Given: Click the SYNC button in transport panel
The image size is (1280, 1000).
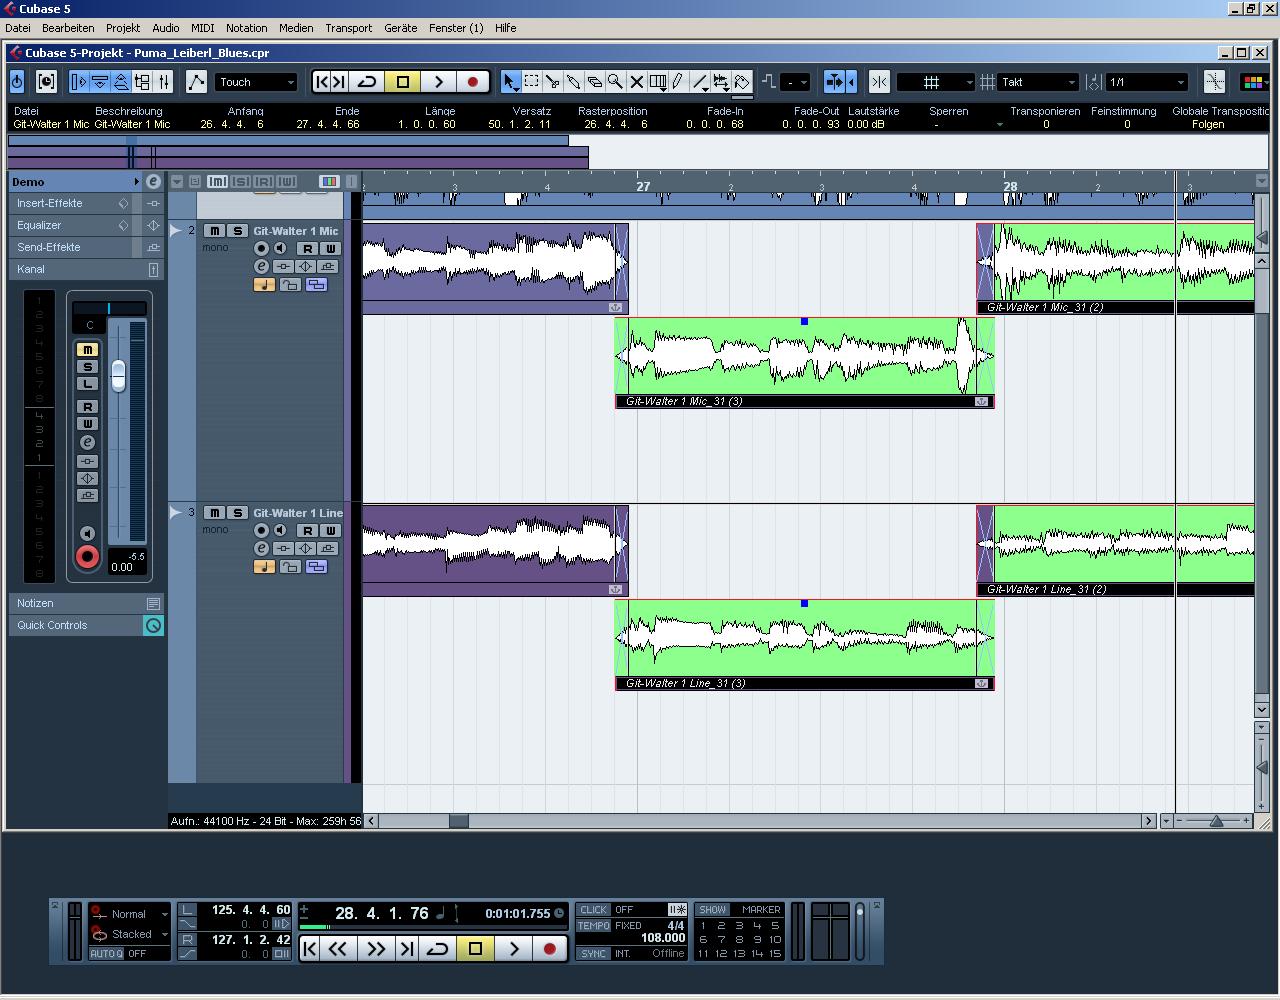Looking at the screenshot, I should tap(594, 954).
